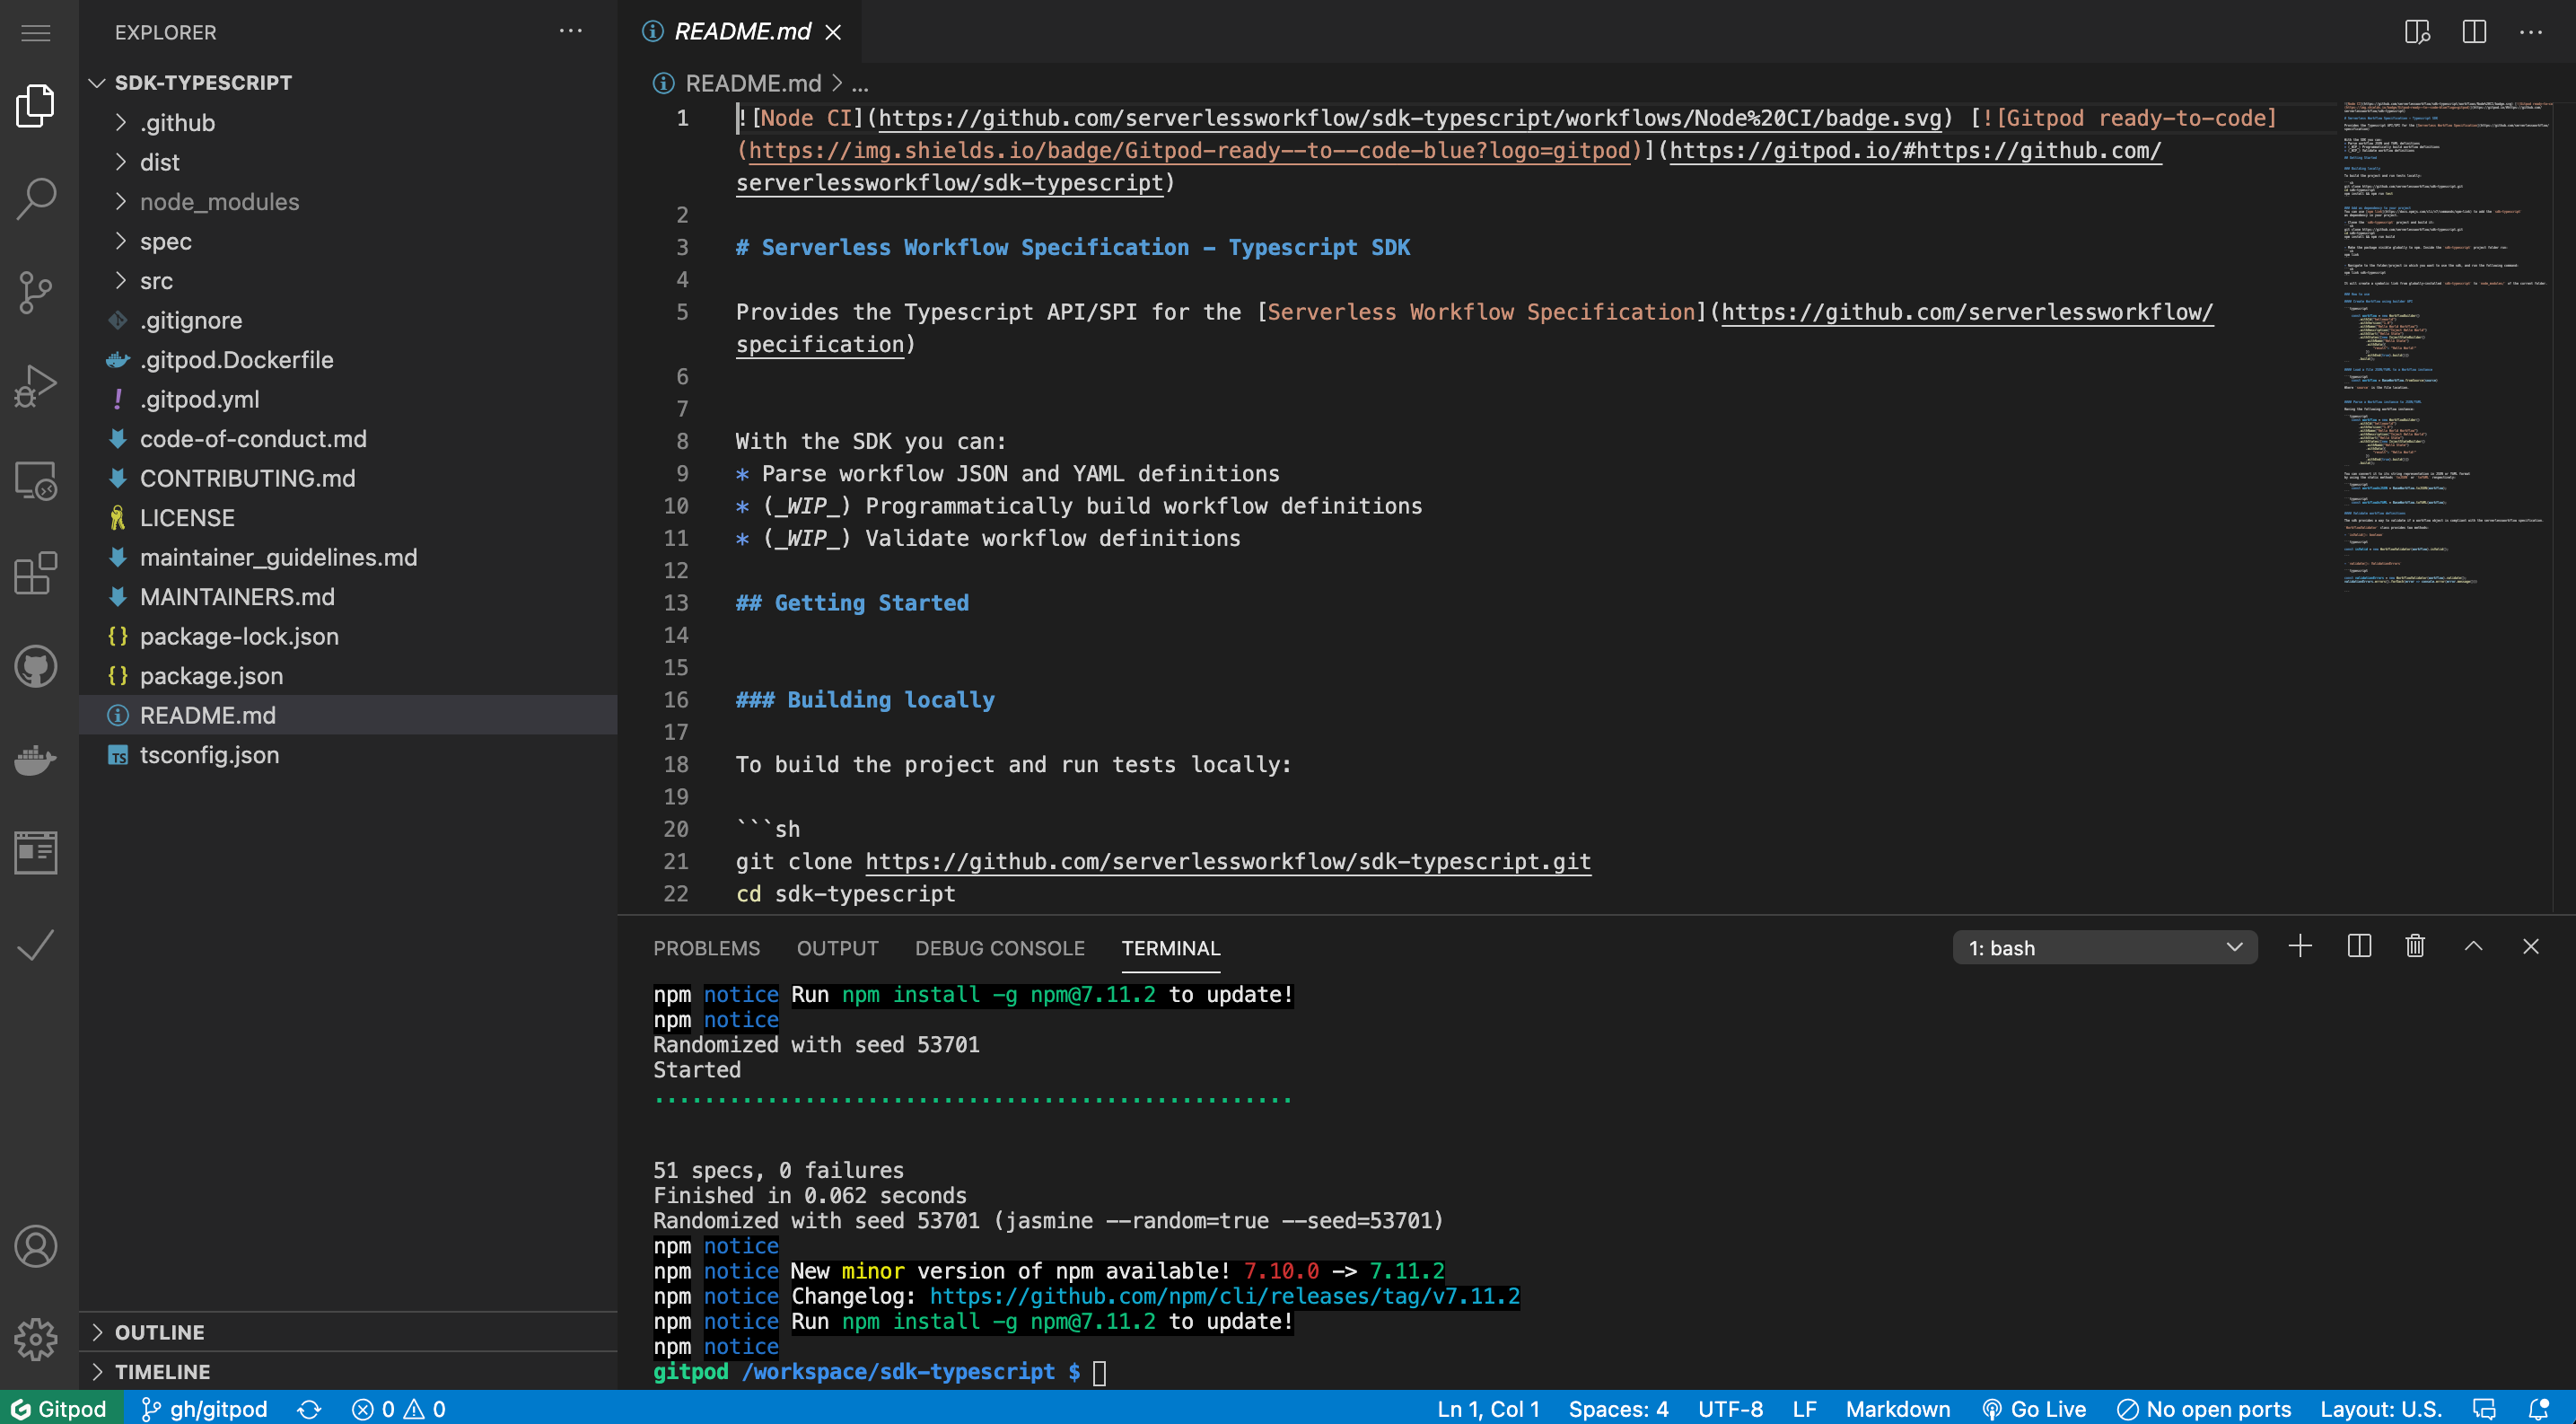
Task: Open preview to the side
Action: 2417,32
